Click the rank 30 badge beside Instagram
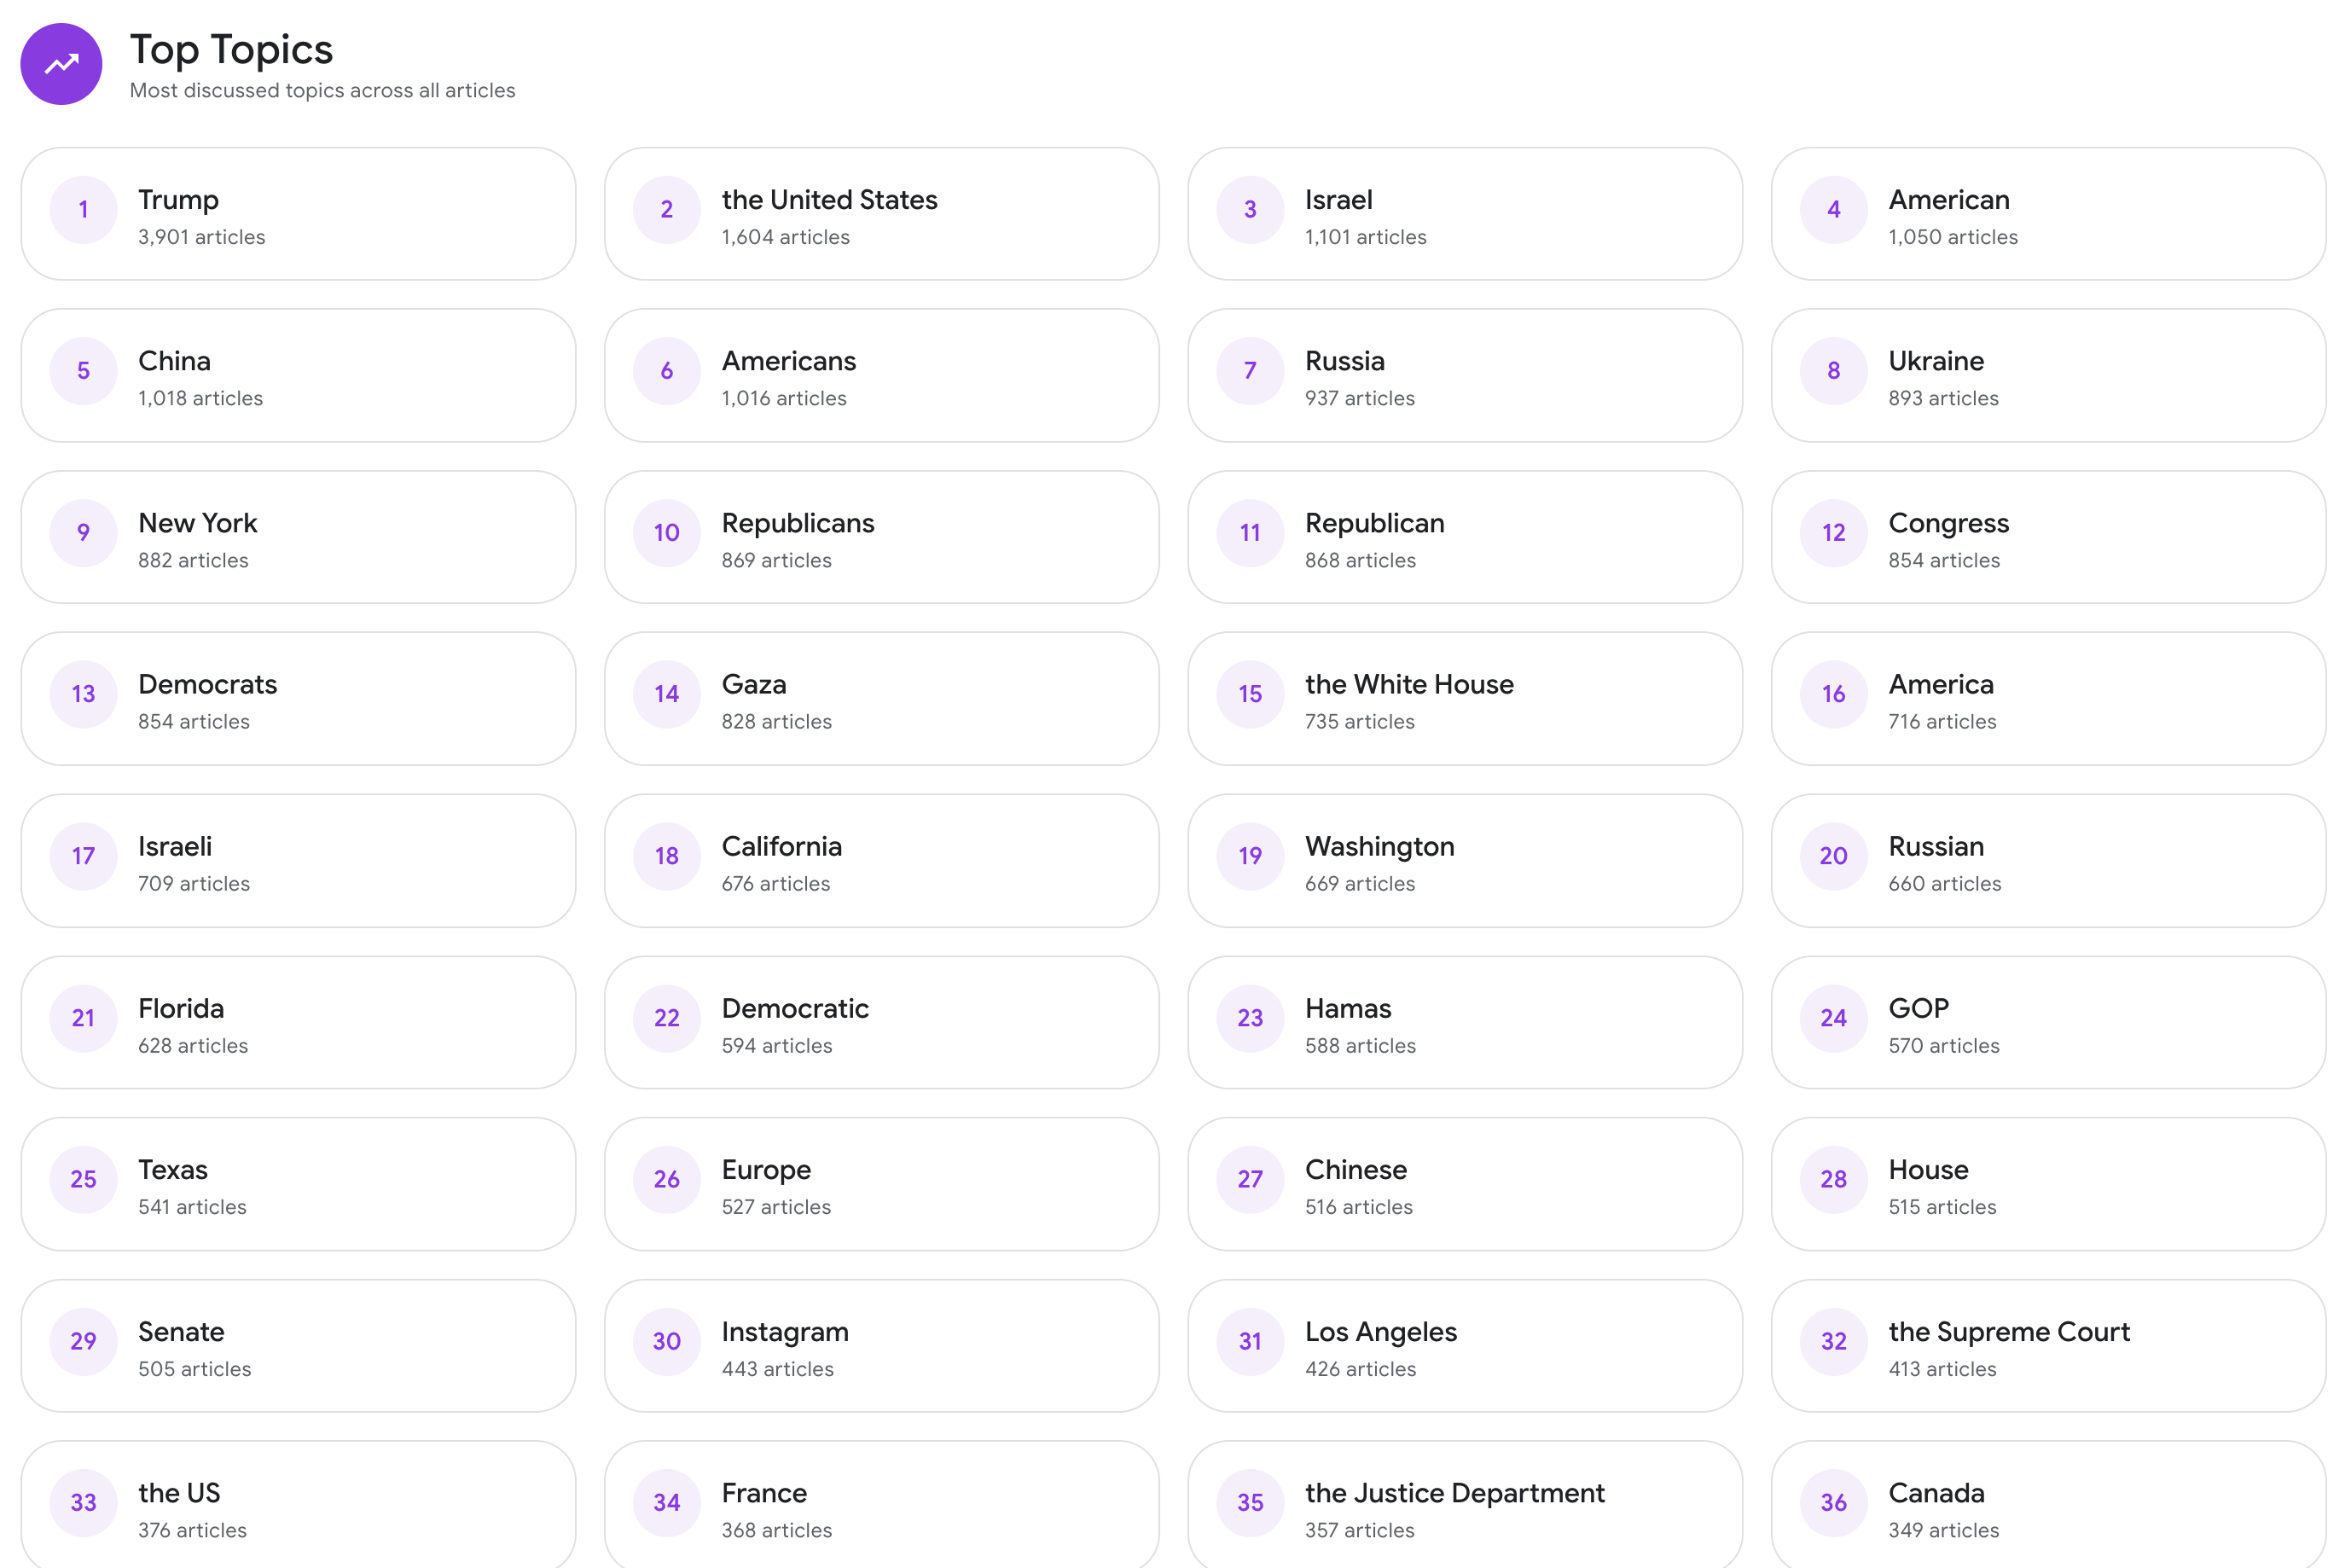2351x1568 pixels. 666,1341
